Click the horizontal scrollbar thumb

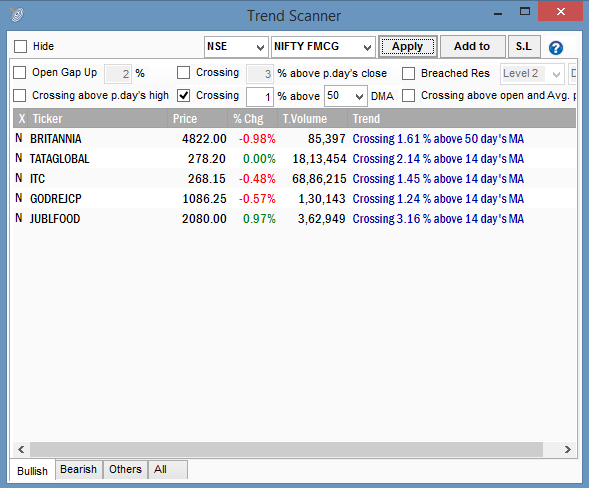click(x=286, y=449)
